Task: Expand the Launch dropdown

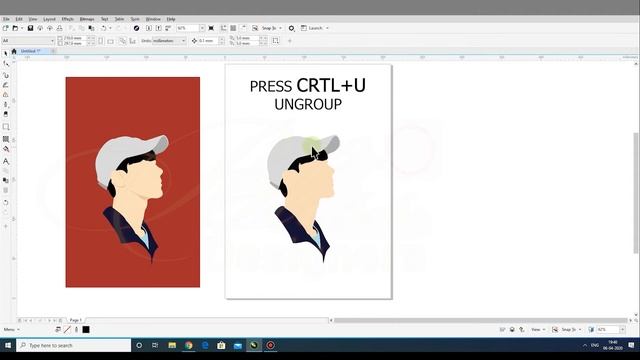Action: pyautogui.click(x=327, y=28)
